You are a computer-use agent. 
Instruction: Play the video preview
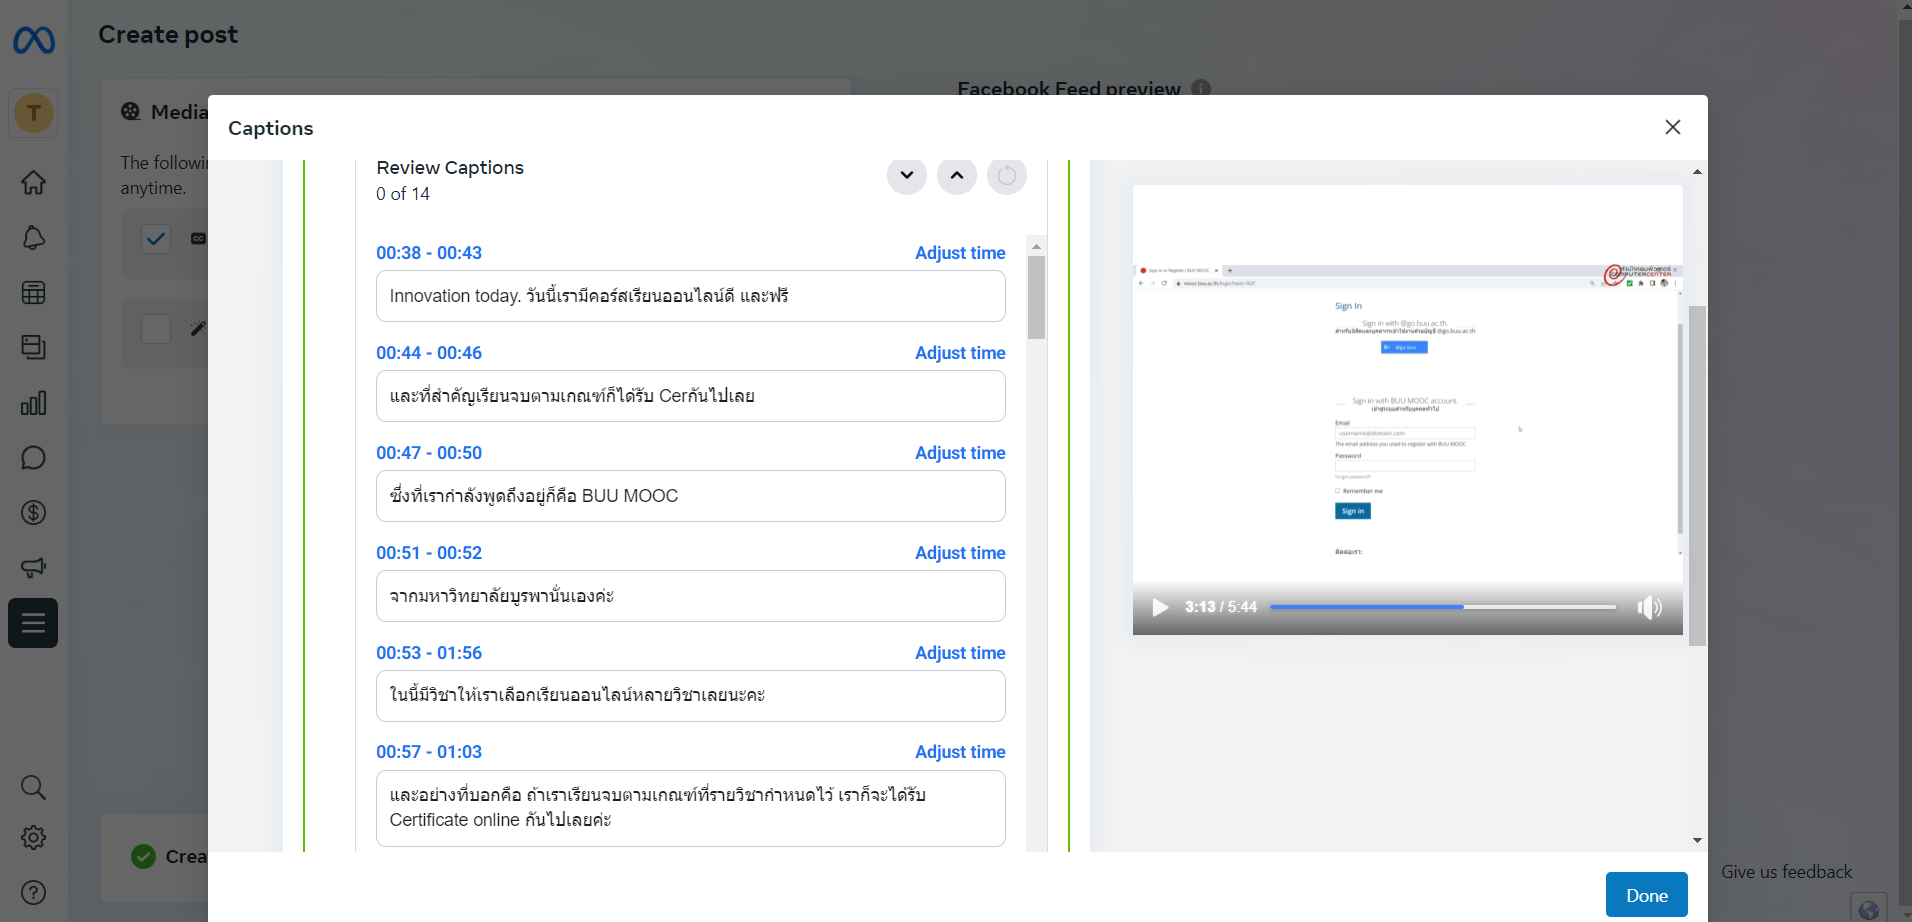pyautogui.click(x=1160, y=607)
